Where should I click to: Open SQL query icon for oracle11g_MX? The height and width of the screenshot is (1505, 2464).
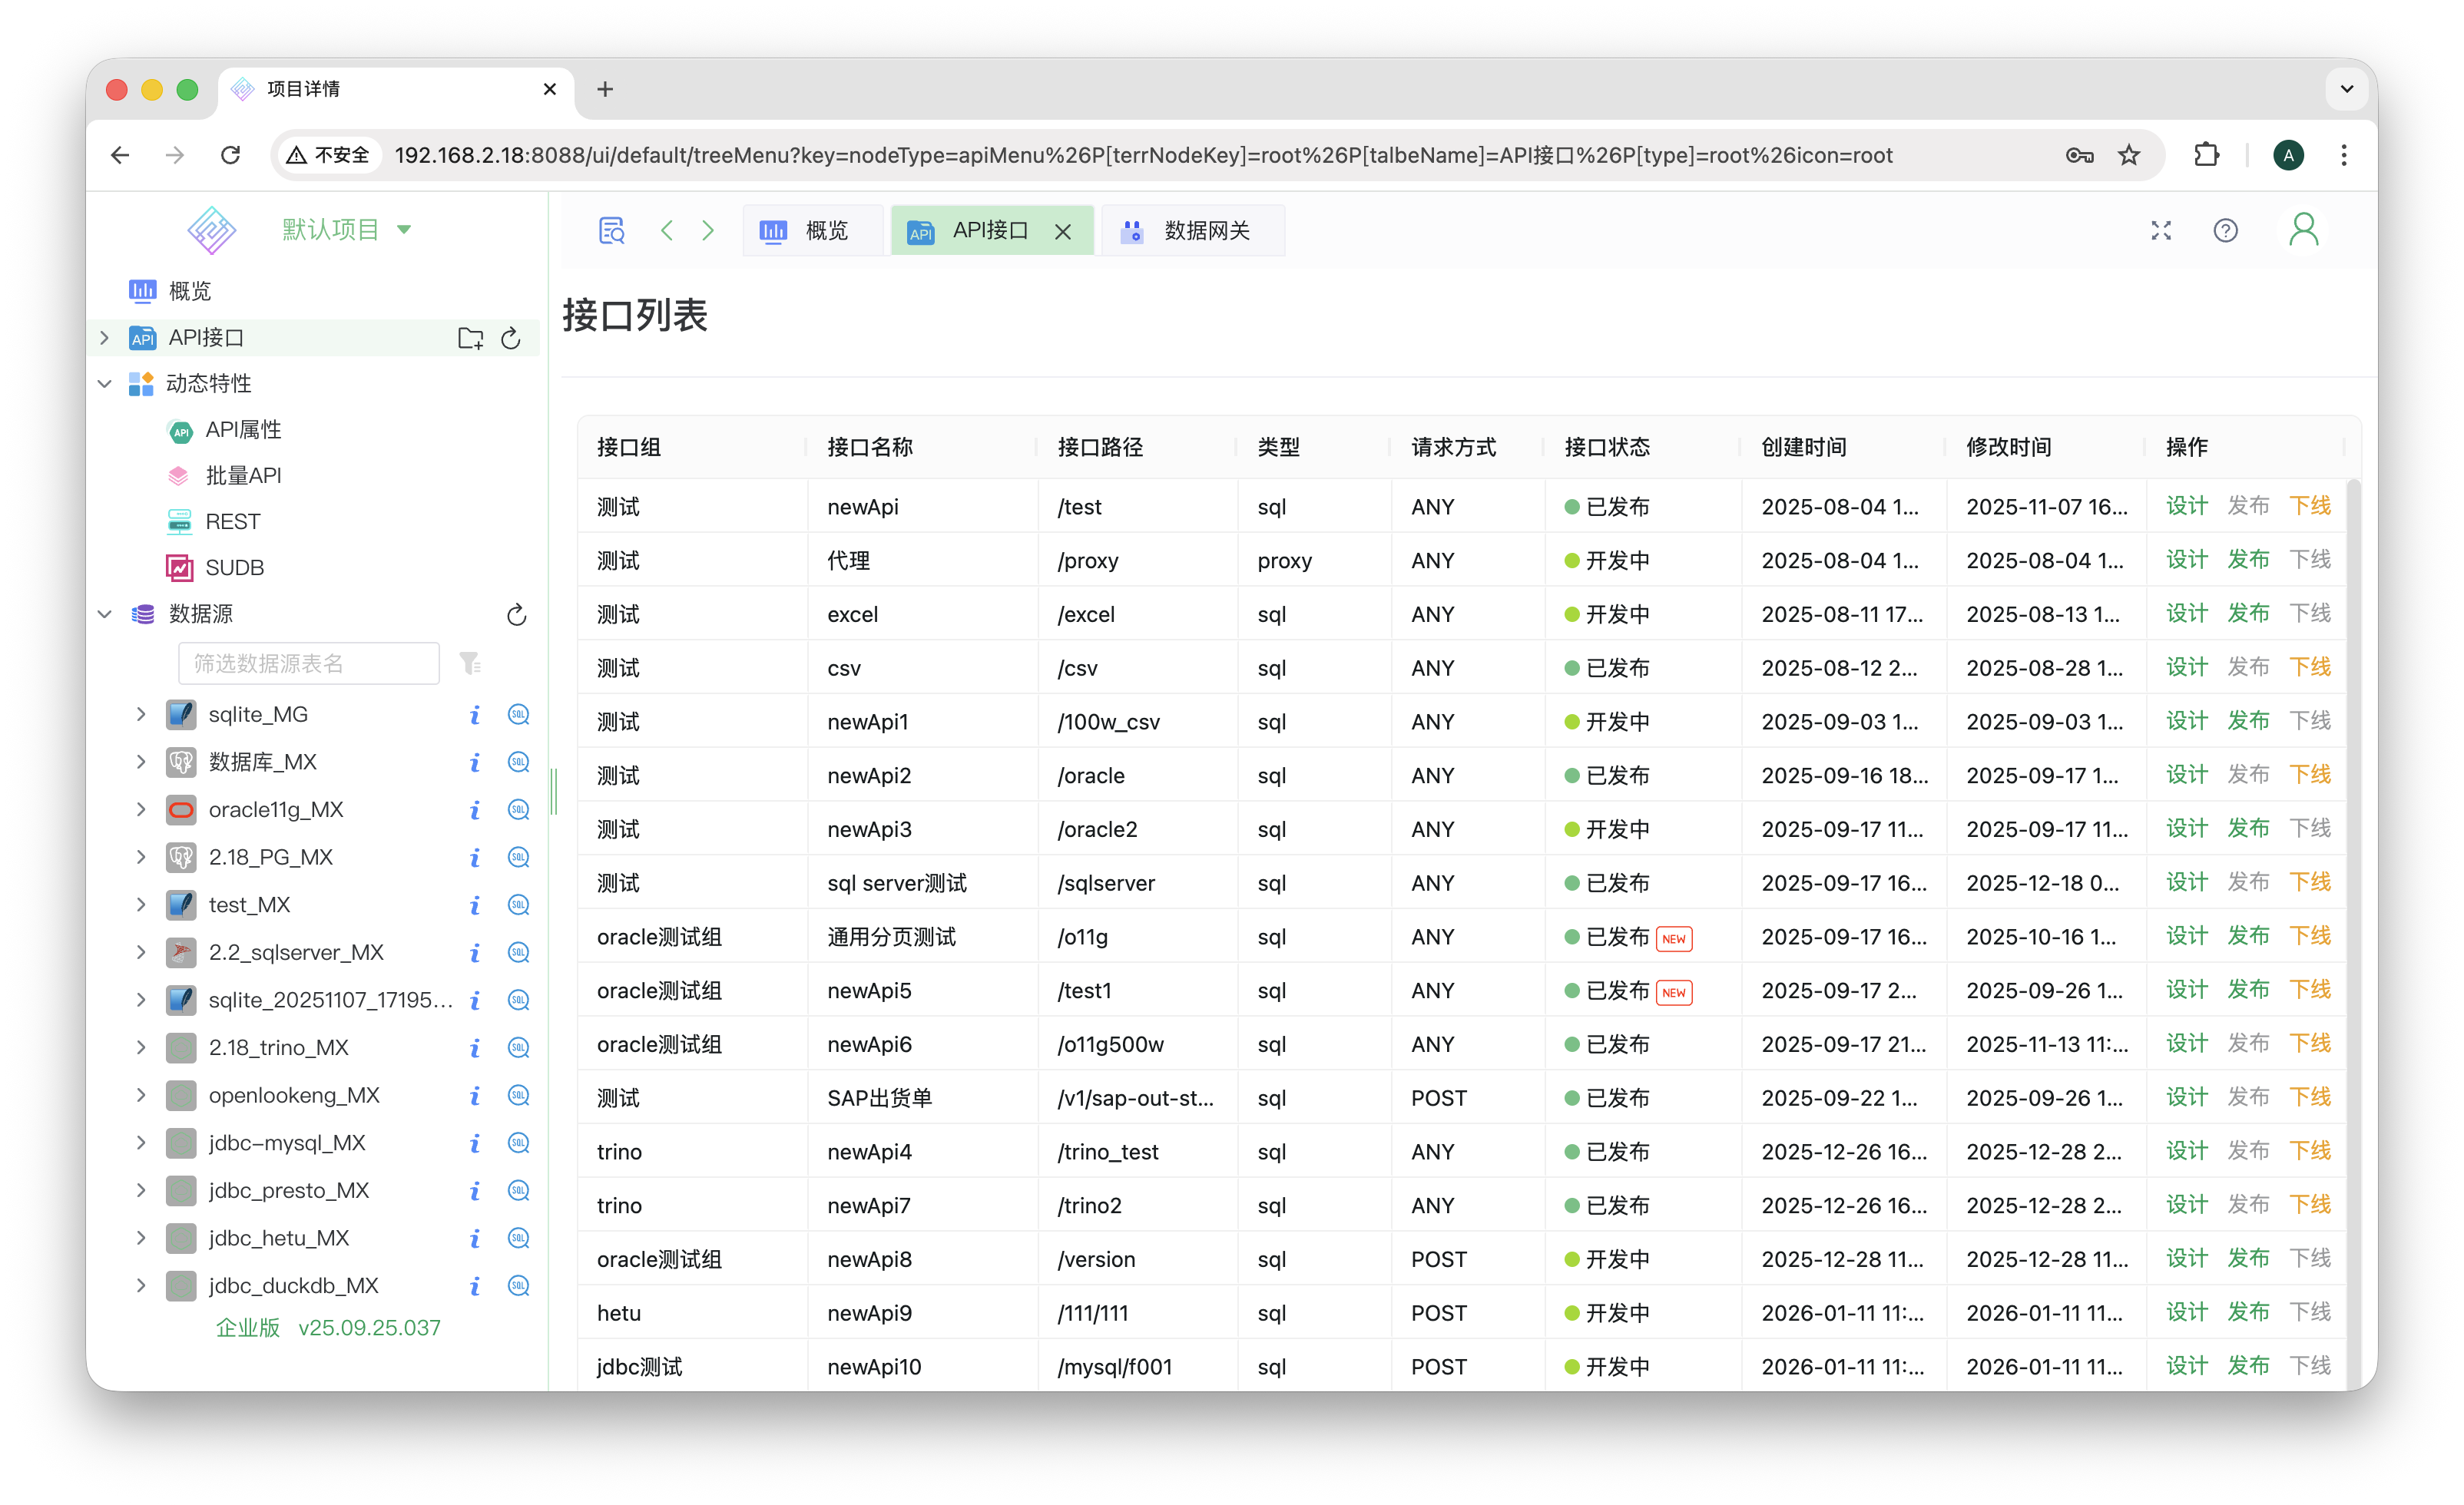click(518, 810)
